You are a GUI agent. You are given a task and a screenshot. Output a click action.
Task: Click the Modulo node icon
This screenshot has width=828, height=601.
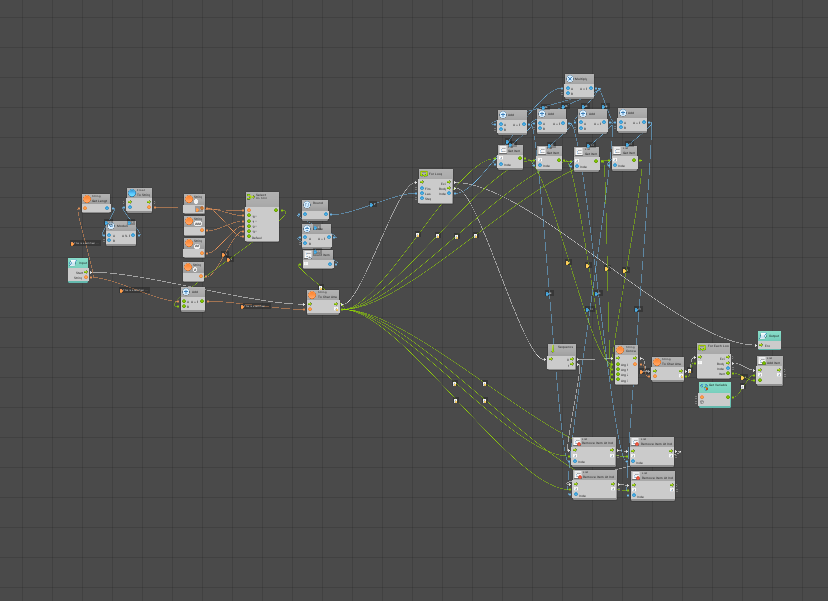[x=111, y=226]
